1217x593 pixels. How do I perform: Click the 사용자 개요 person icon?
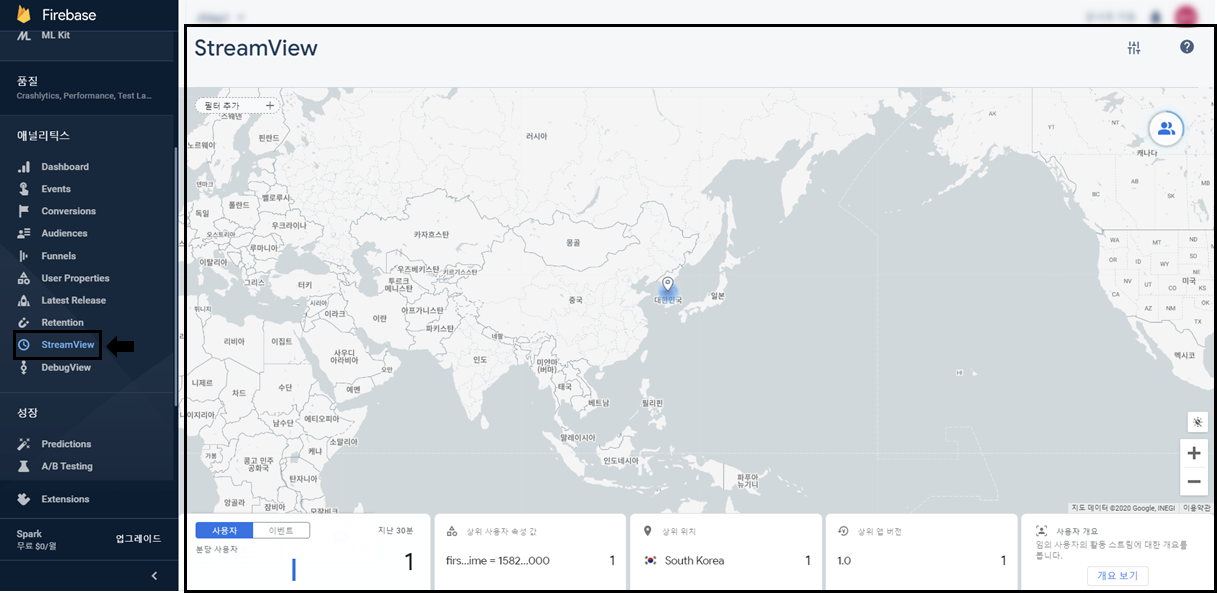pyautogui.click(x=1041, y=531)
